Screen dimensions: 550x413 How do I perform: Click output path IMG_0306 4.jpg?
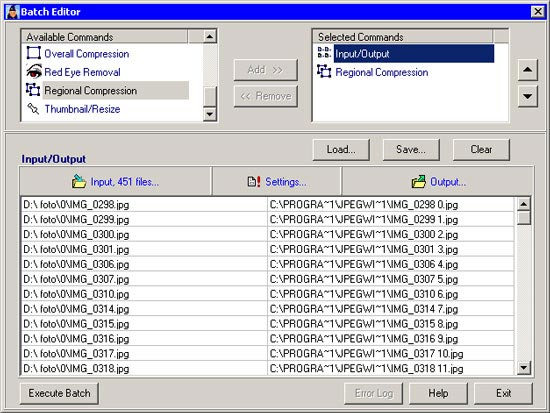tap(391, 264)
